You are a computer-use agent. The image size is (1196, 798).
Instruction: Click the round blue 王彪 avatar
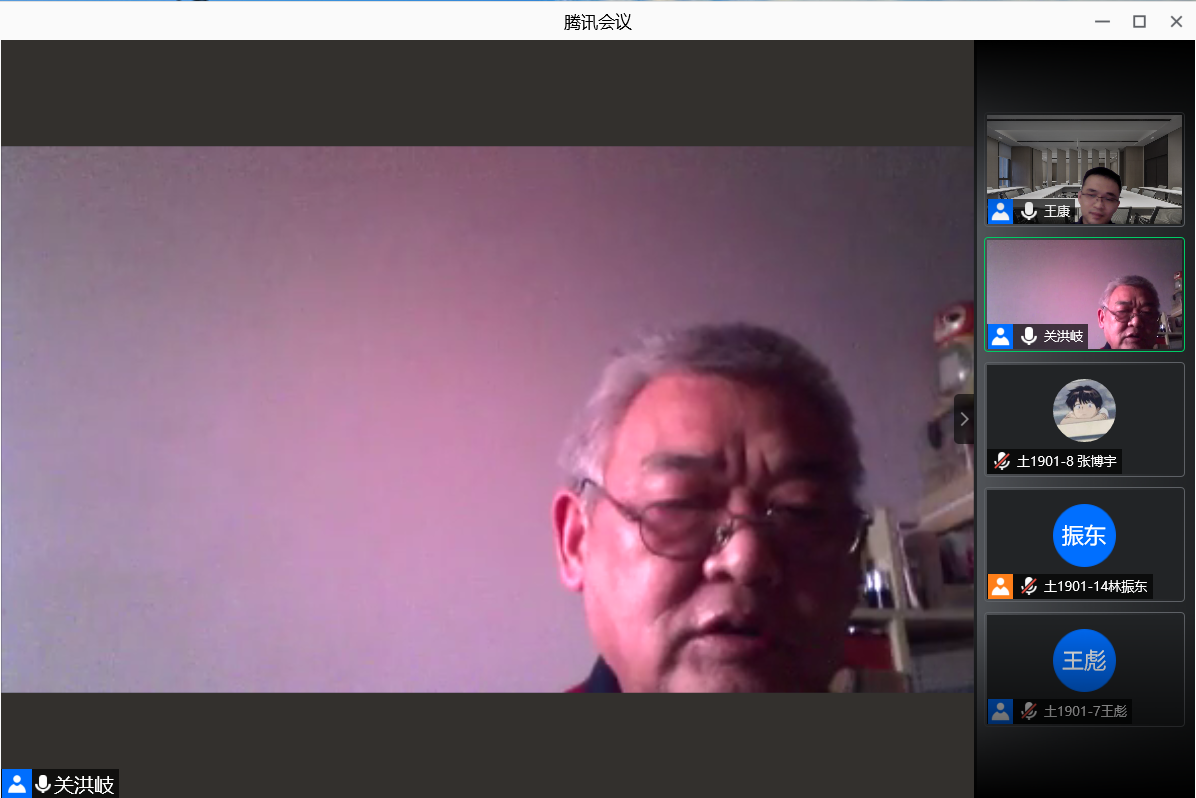[1084, 661]
